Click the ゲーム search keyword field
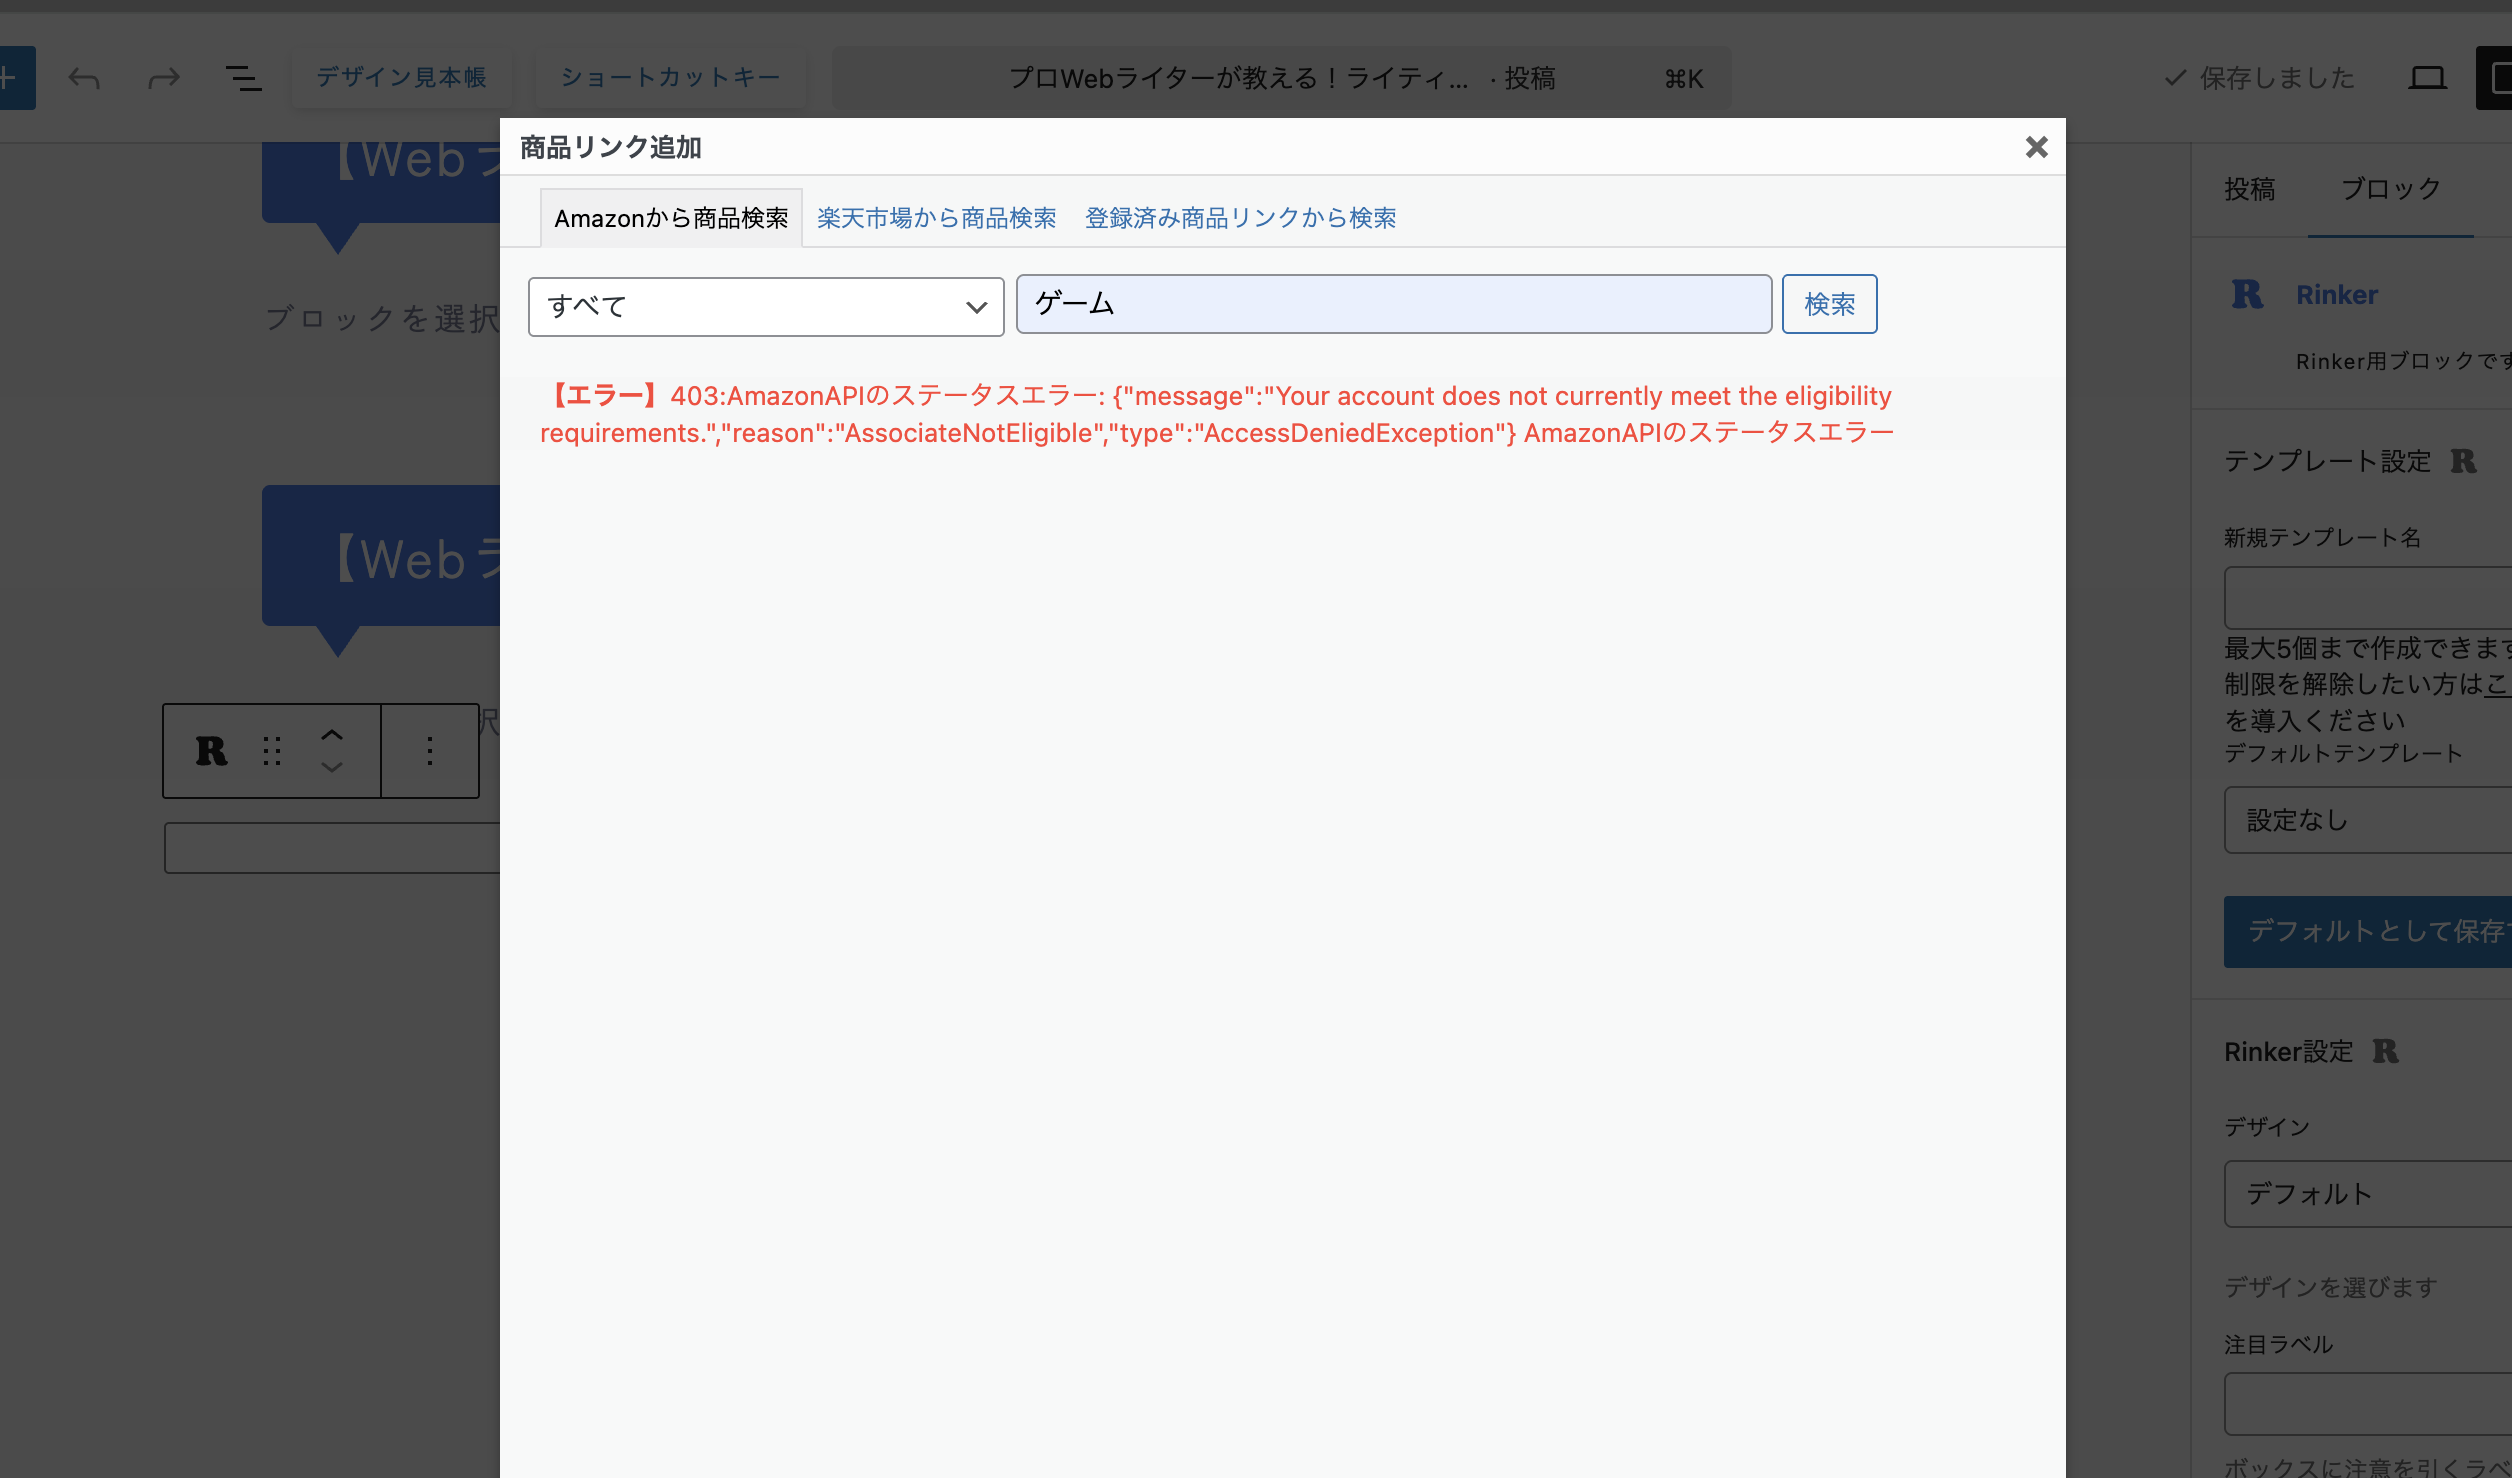This screenshot has width=2512, height=1478. (1393, 304)
